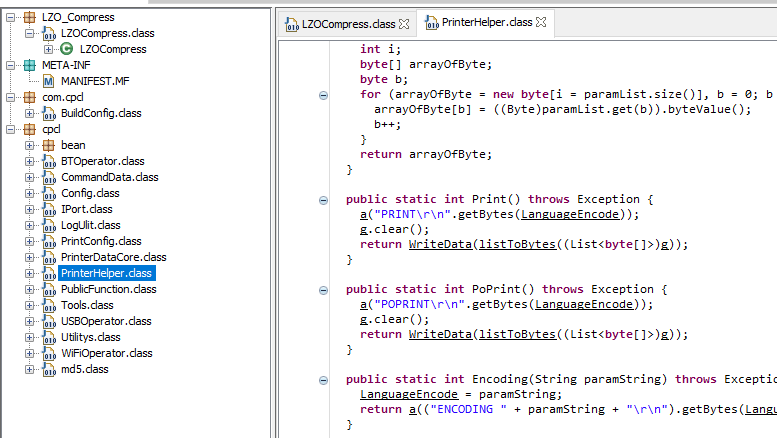
Task: Follow listToBytes link in PoPrint() method
Action: [517, 334]
